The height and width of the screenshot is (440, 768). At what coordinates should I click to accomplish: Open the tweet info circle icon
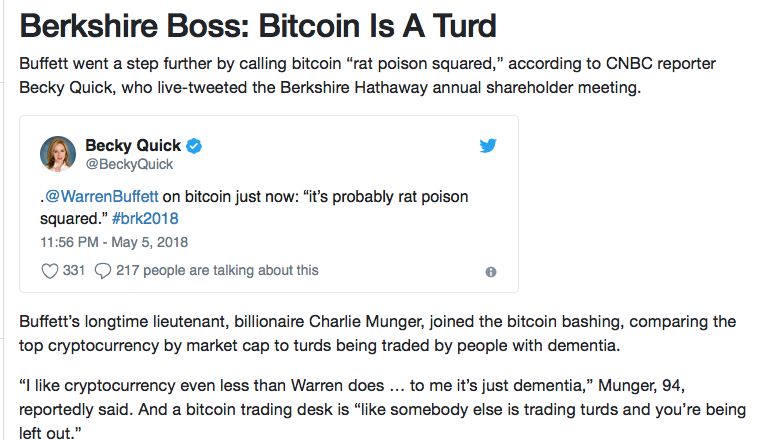coord(491,272)
